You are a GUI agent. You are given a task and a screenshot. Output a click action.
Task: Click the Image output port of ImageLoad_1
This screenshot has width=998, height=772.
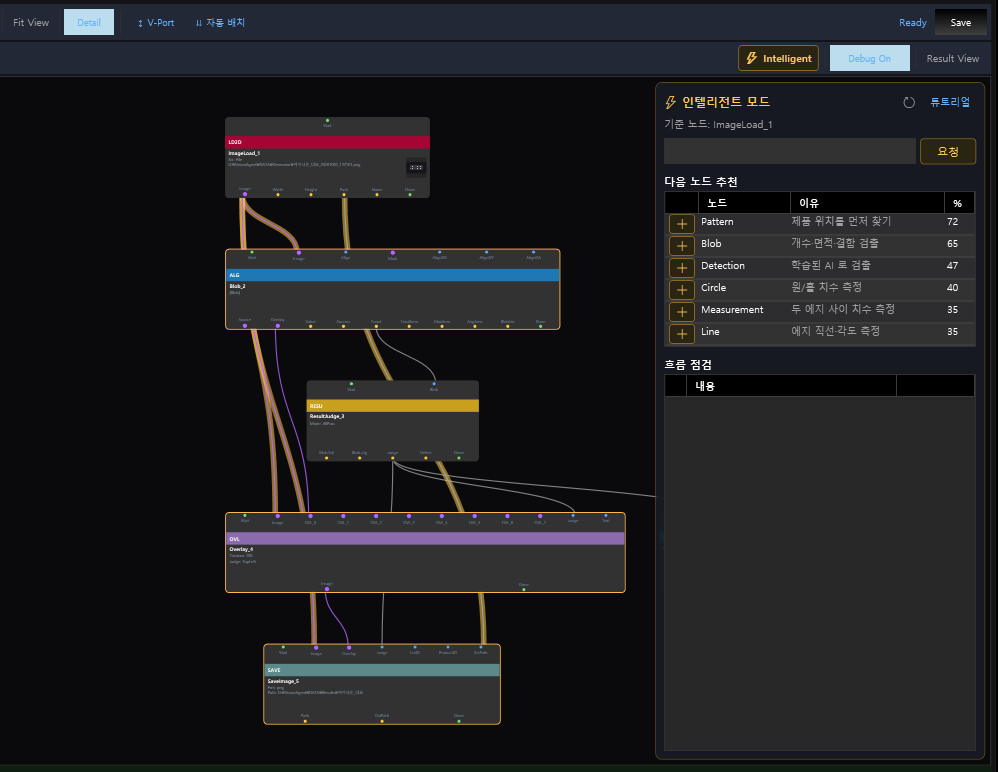(x=245, y=194)
